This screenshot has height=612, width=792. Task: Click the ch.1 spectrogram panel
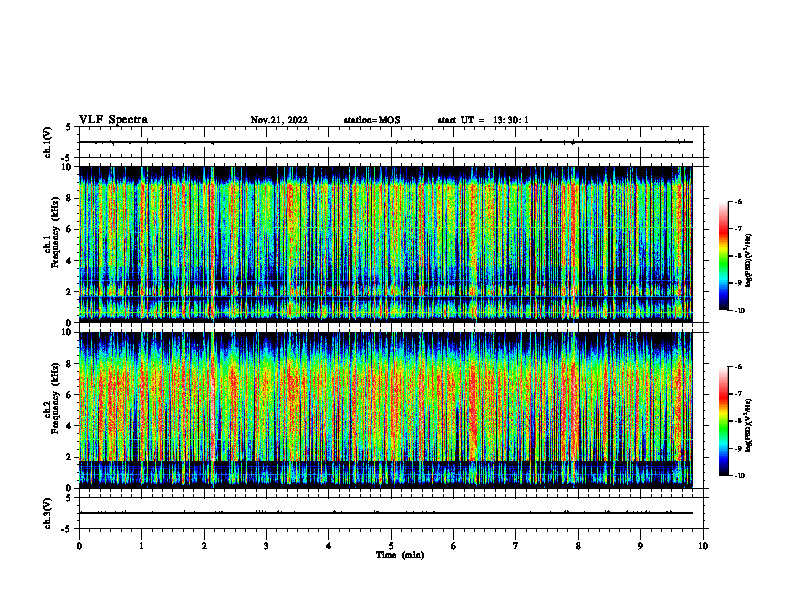tap(386, 244)
